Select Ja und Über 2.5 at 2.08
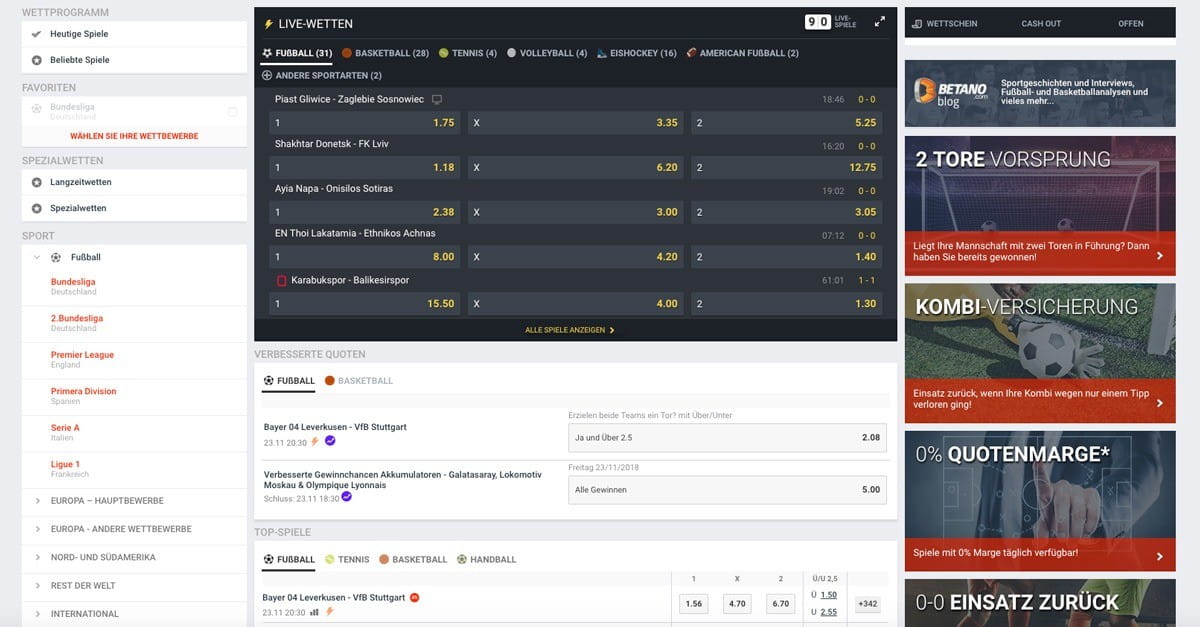The width and height of the screenshot is (1200, 627). (x=727, y=438)
